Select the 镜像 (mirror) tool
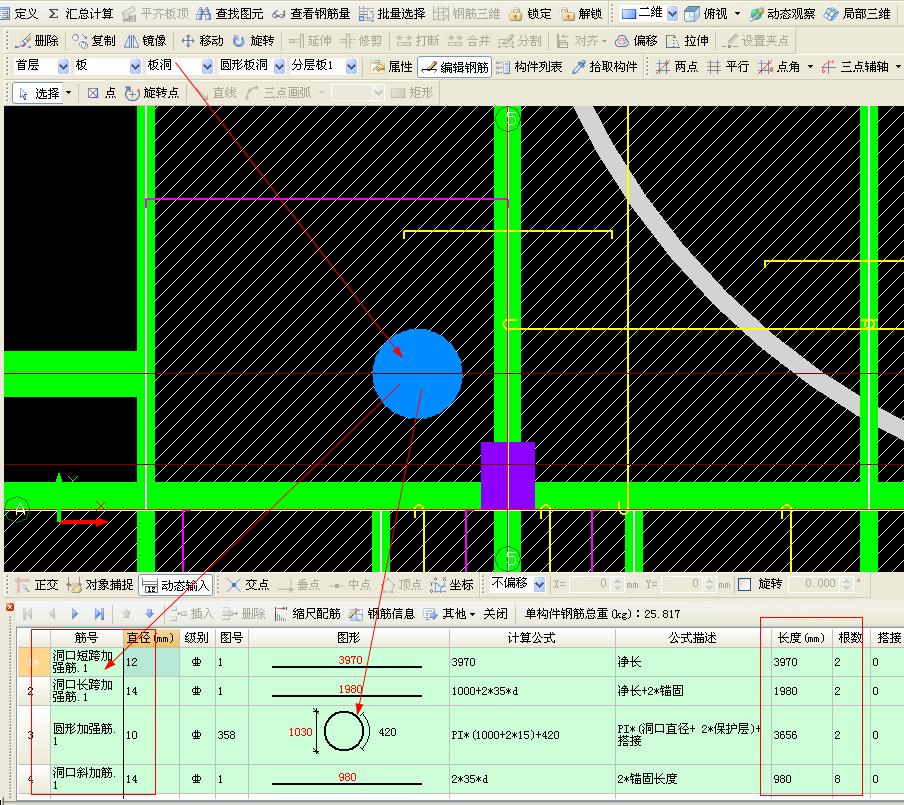 click(146, 41)
